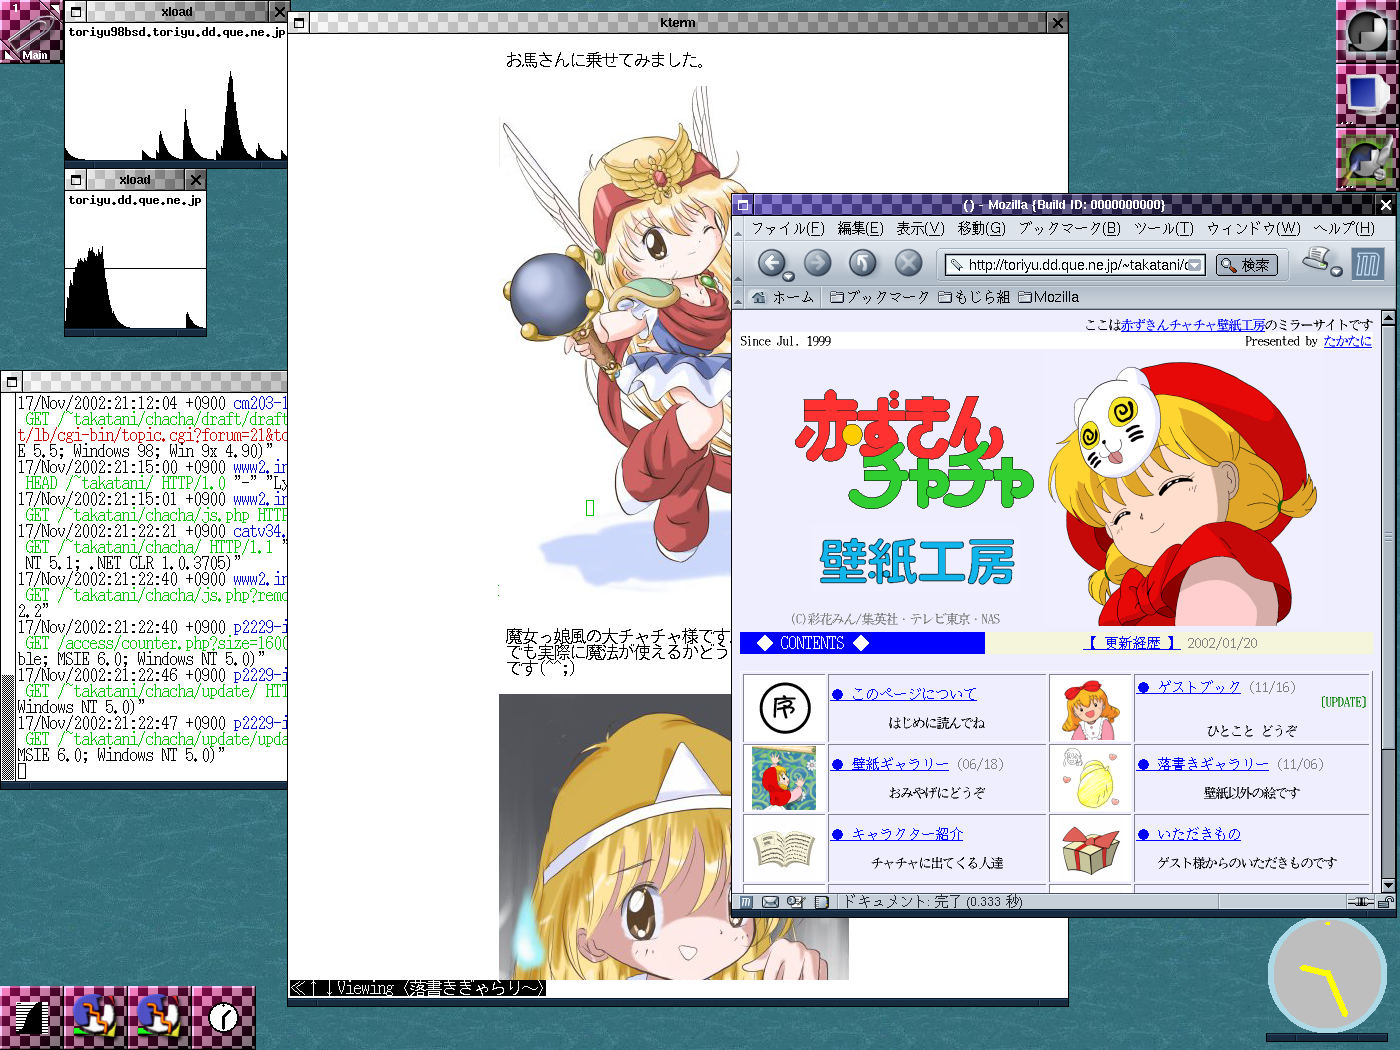The width and height of the screenshot is (1400, 1050).
Task: Open the ウィンドウ(W) menu
Action: (1254, 228)
